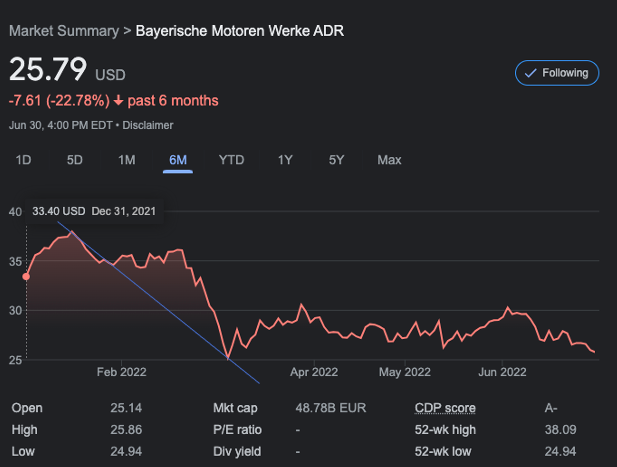The height and width of the screenshot is (467, 617).
Task: Click the 'past 6 months' text
Action: coord(173,101)
